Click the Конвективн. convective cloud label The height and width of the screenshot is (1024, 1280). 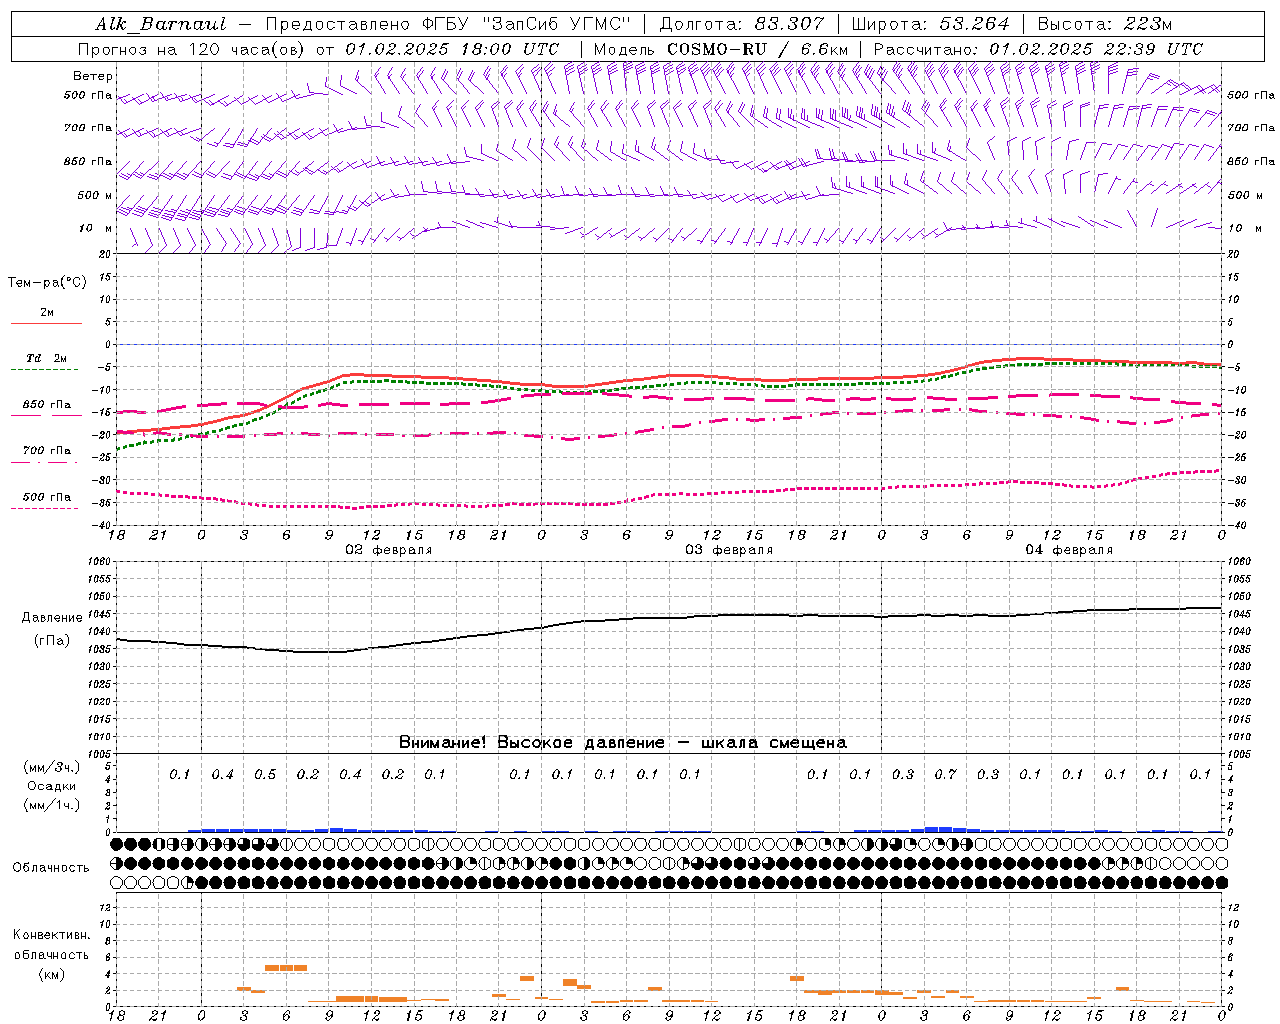coord(51,935)
